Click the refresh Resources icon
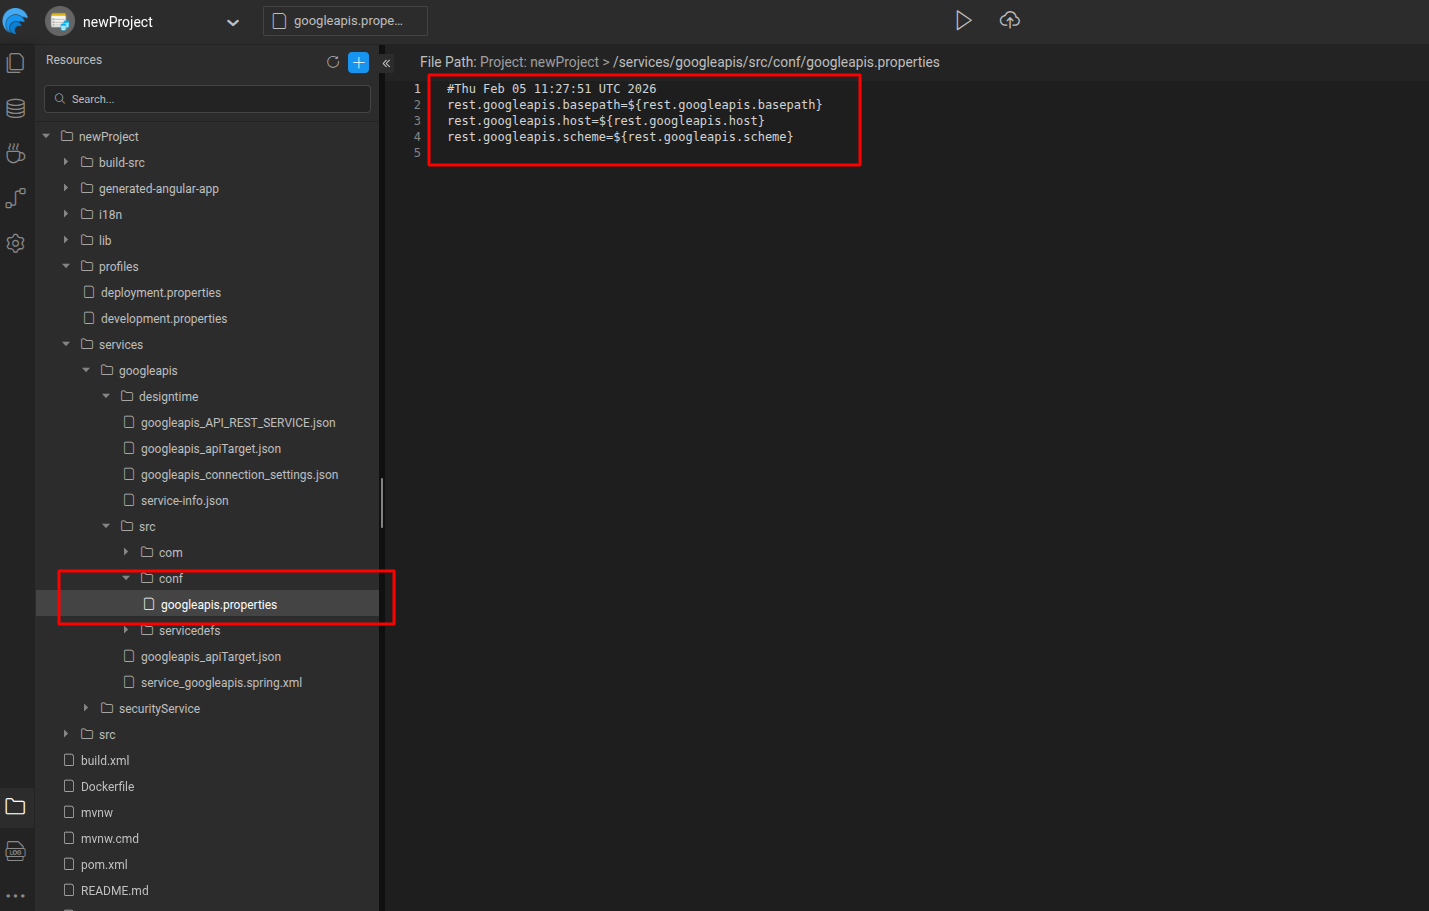Image resolution: width=1429 pixels, height=911 pixels. coord(333,62)
